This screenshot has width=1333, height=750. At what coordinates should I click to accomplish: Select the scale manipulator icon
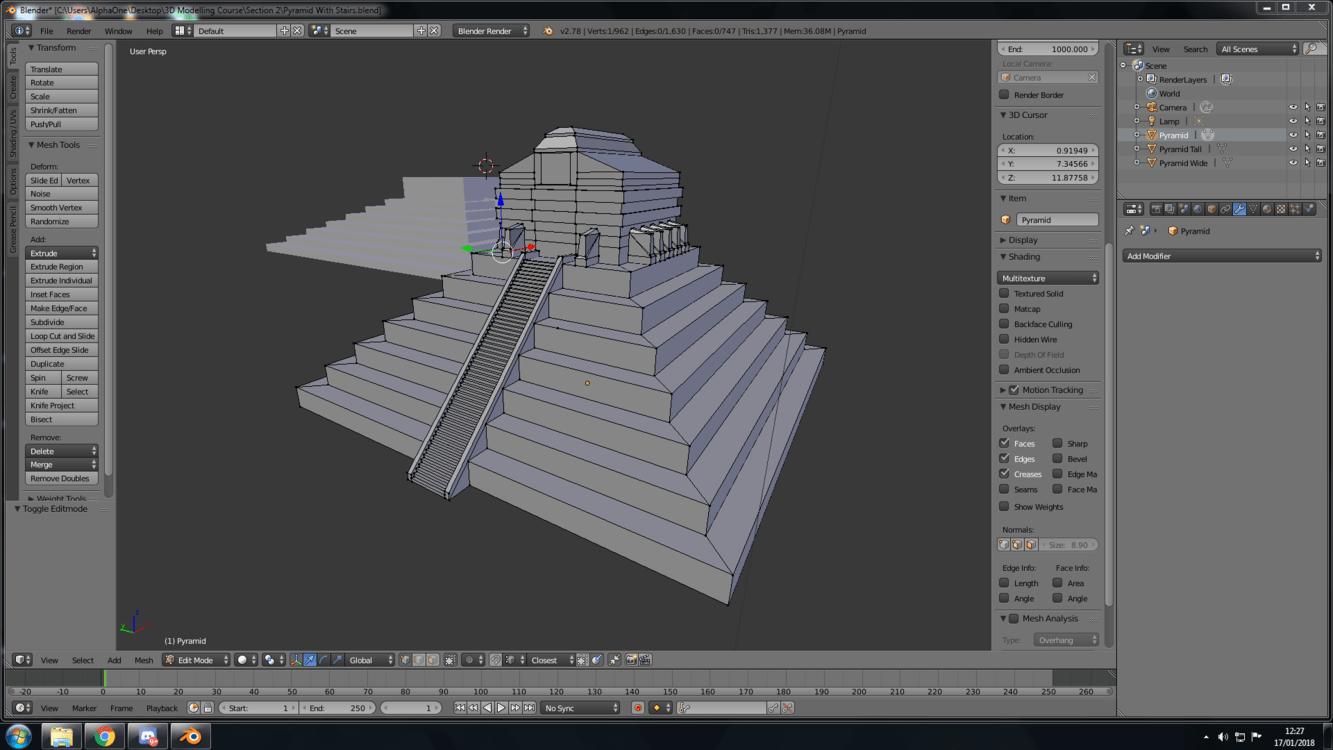tap(337, 660)
